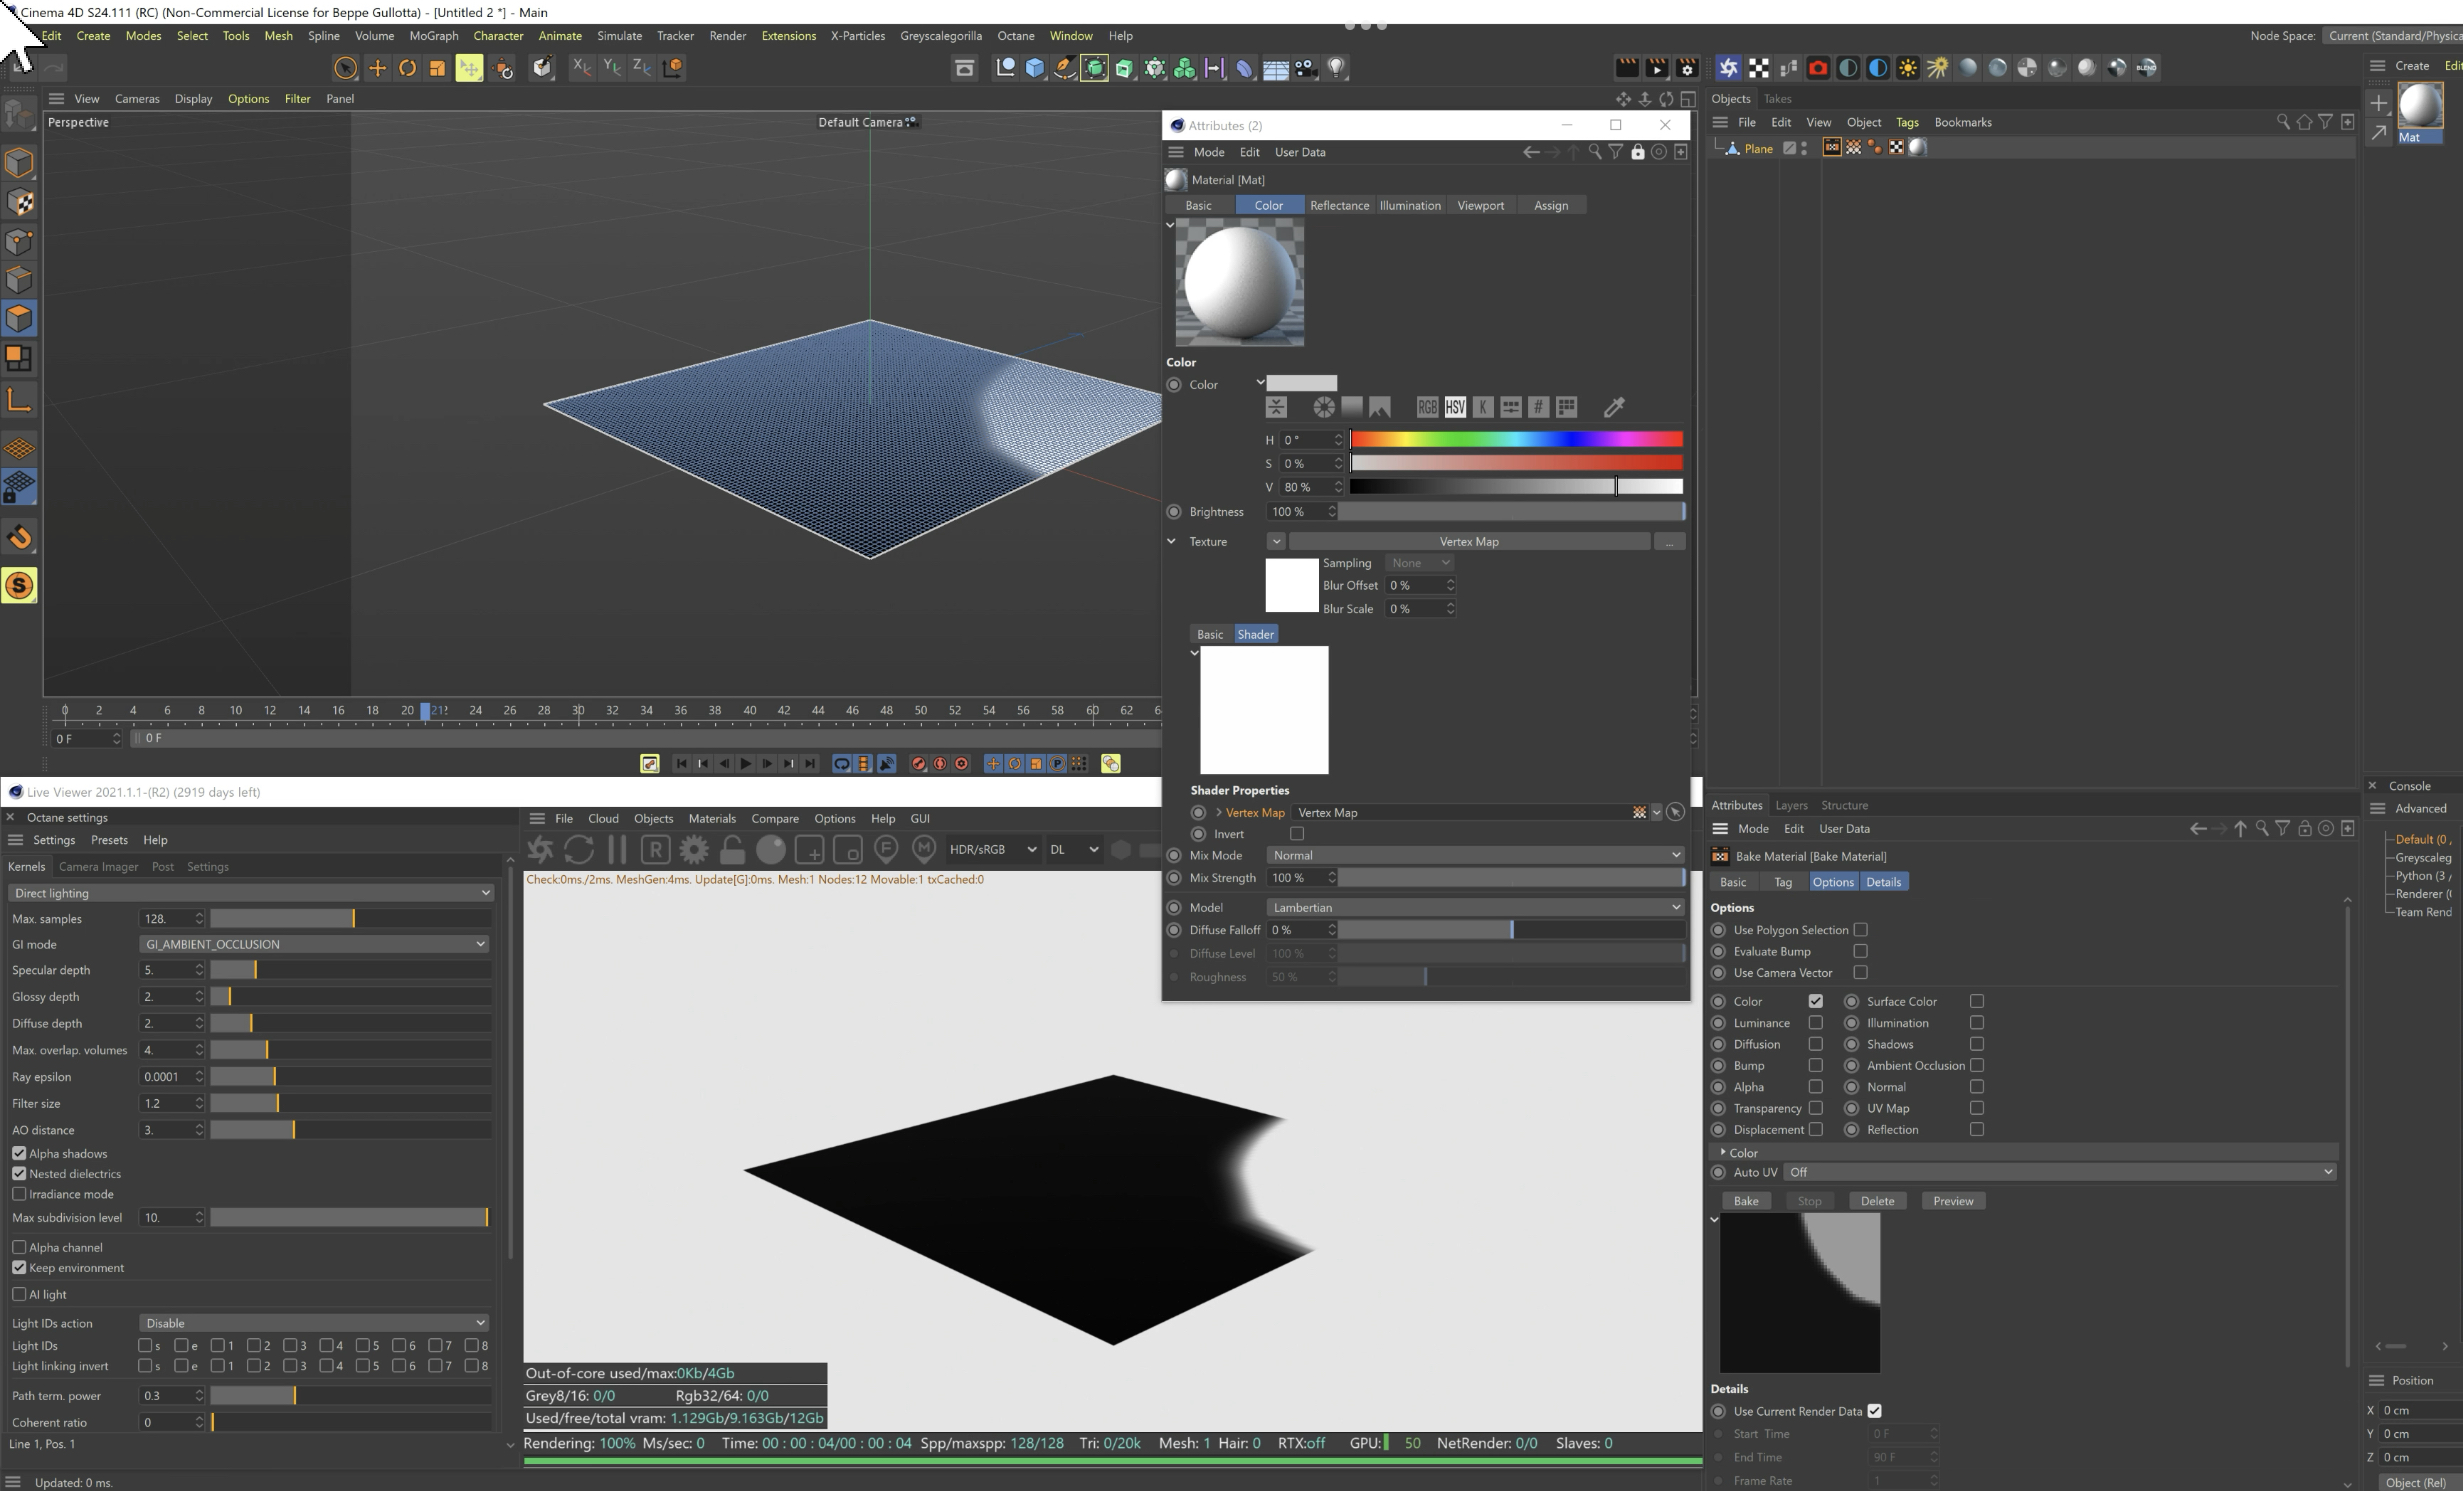Click the Bake button
Image resolution: width=2463 pixels, height=1491 pixels.
click(x=1745, y=1201)
